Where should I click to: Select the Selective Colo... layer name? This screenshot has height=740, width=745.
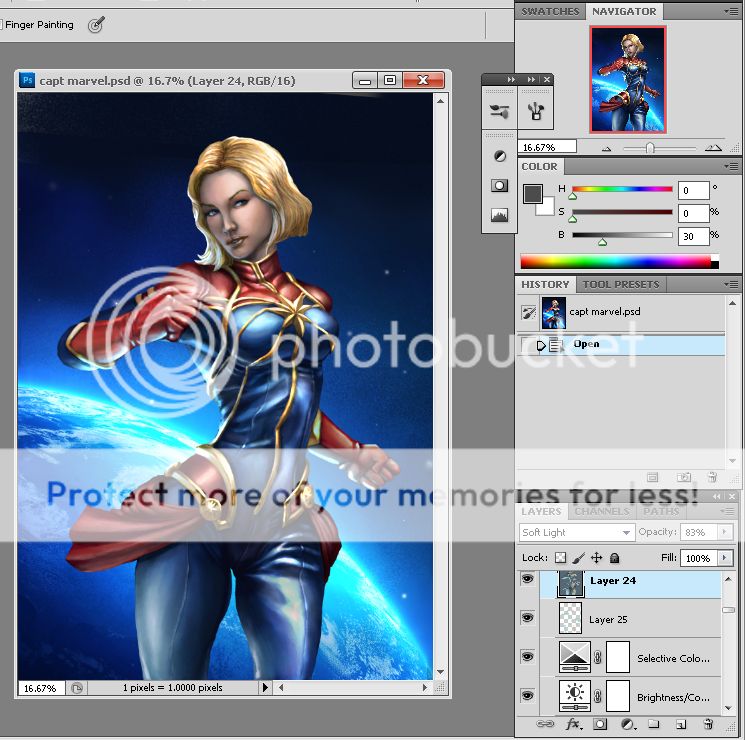pyautogui.click(x=673, y=658)
